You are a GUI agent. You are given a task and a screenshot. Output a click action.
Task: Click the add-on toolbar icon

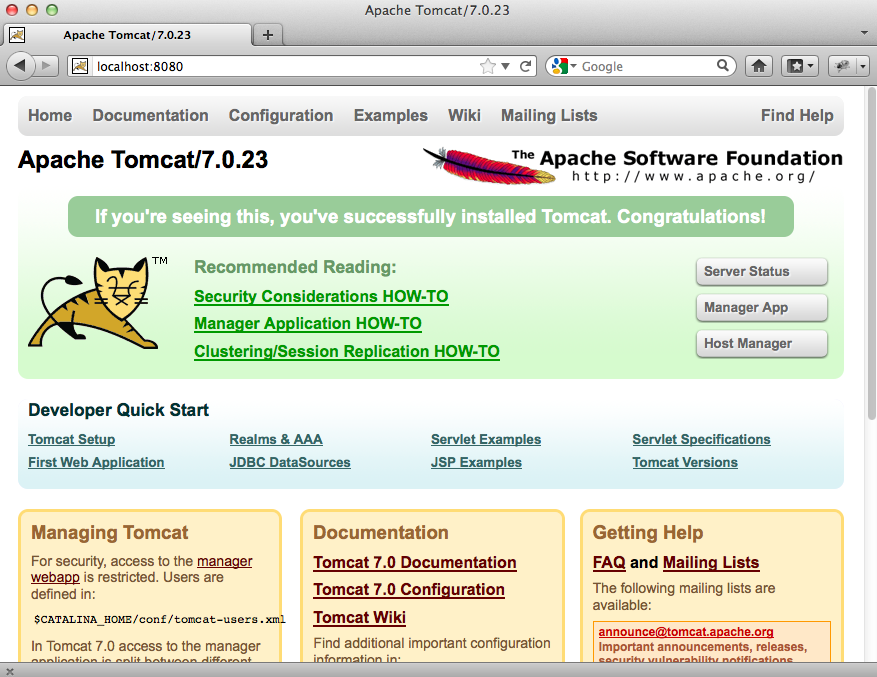(842, 66)
